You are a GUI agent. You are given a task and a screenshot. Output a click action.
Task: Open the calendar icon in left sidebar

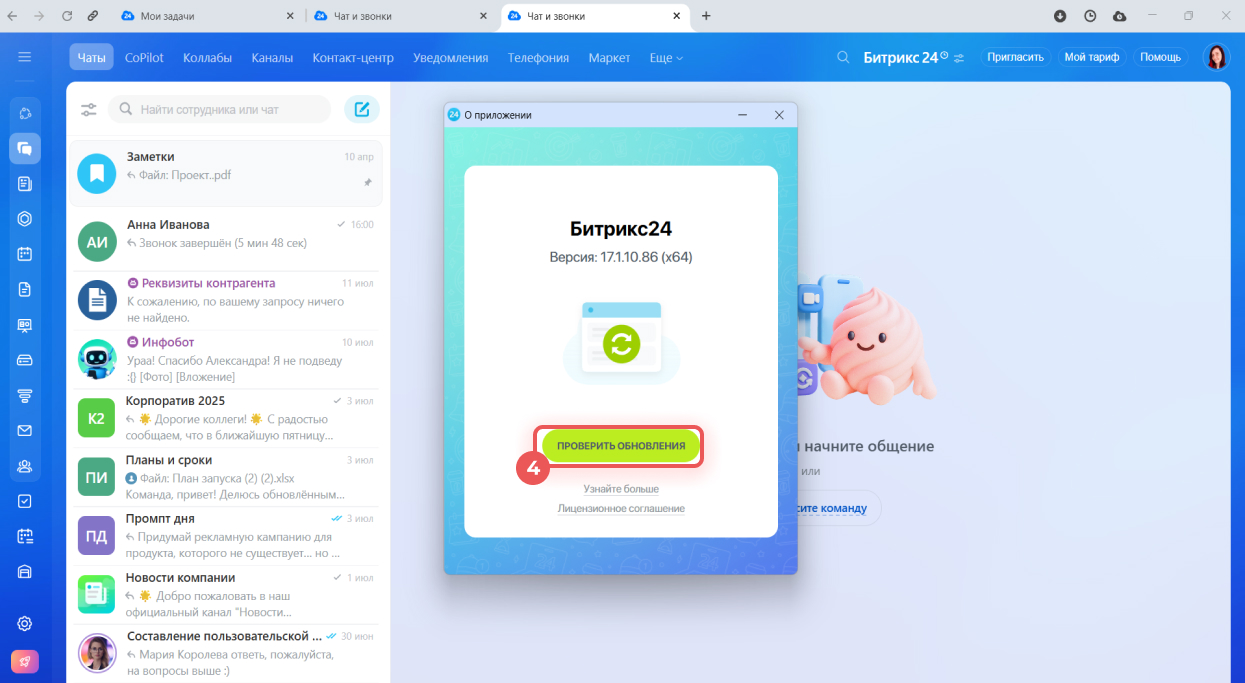tap(25, 254)
